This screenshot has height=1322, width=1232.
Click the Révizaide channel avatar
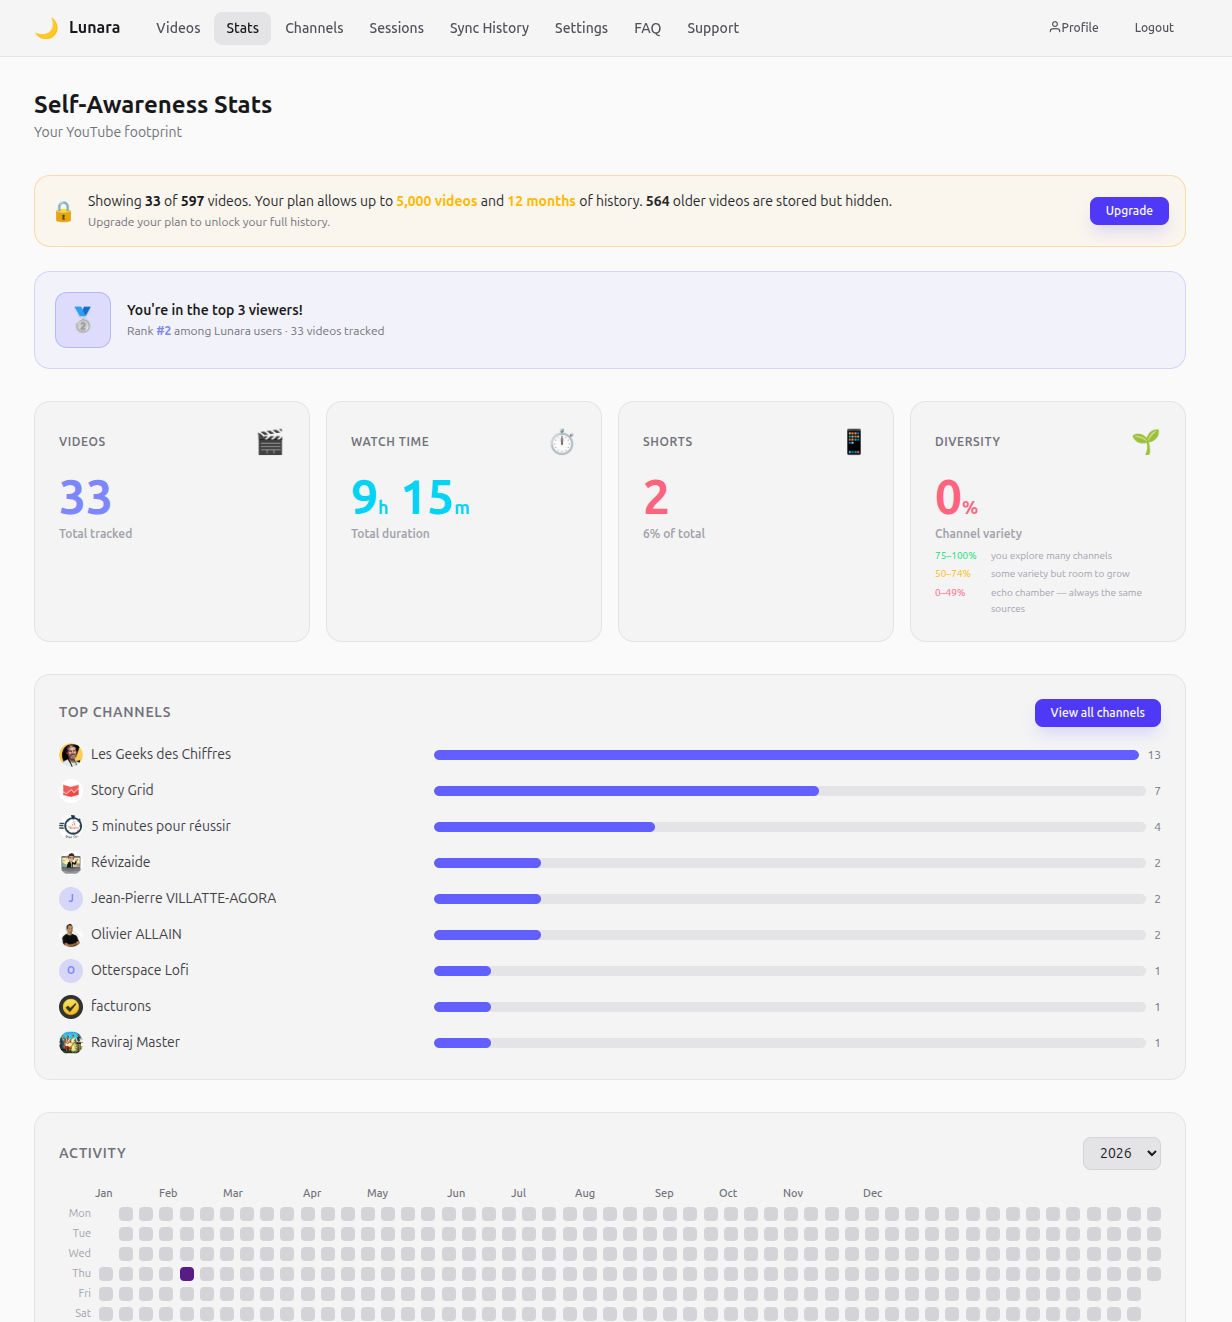pos(71,862)
